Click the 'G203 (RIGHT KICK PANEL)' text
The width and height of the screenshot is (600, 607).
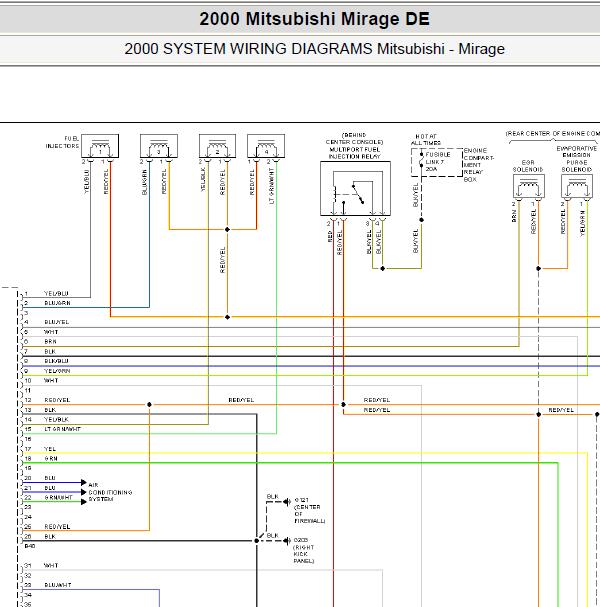click(x=304, y=550)
